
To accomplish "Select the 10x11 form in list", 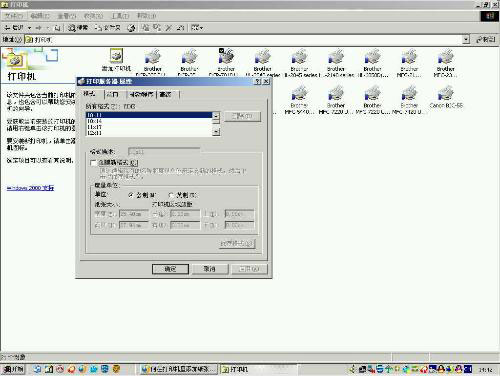I will [149, 115].
